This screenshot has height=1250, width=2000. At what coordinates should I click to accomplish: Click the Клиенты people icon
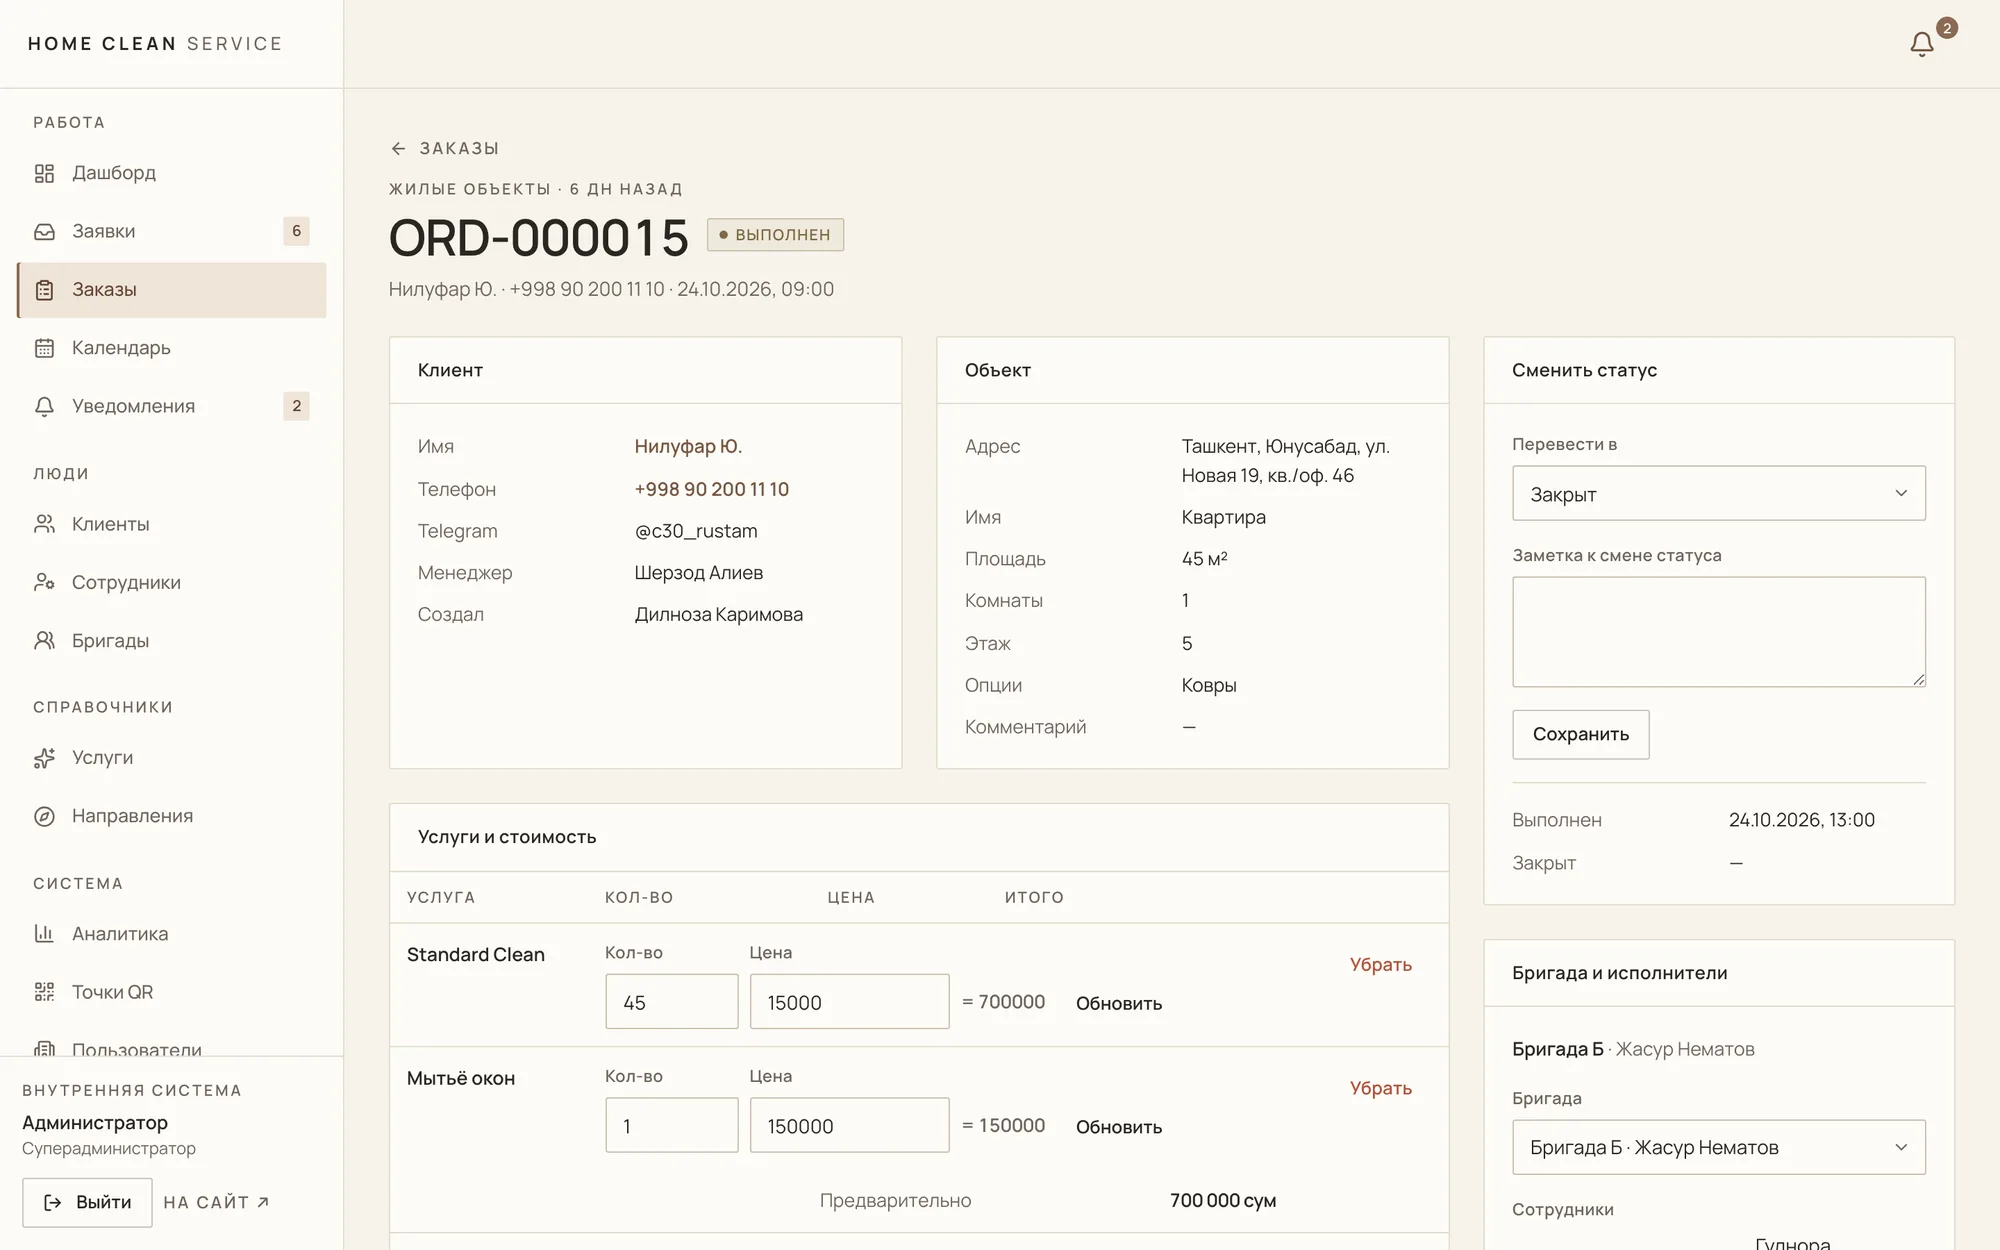coord(44,524)
